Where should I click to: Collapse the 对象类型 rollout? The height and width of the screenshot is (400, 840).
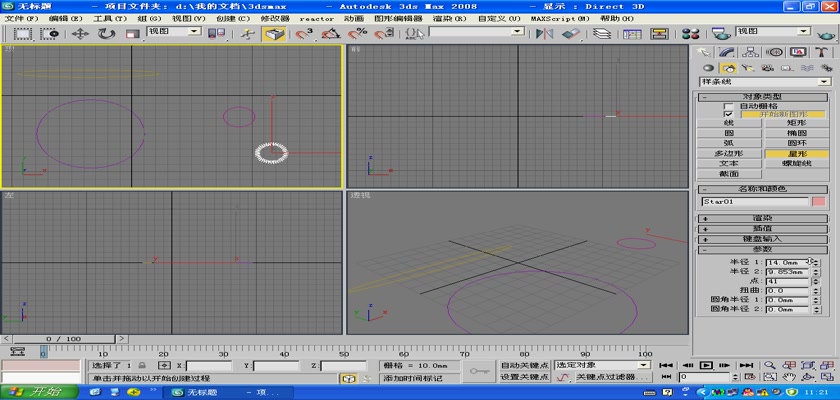pos(762,97)
